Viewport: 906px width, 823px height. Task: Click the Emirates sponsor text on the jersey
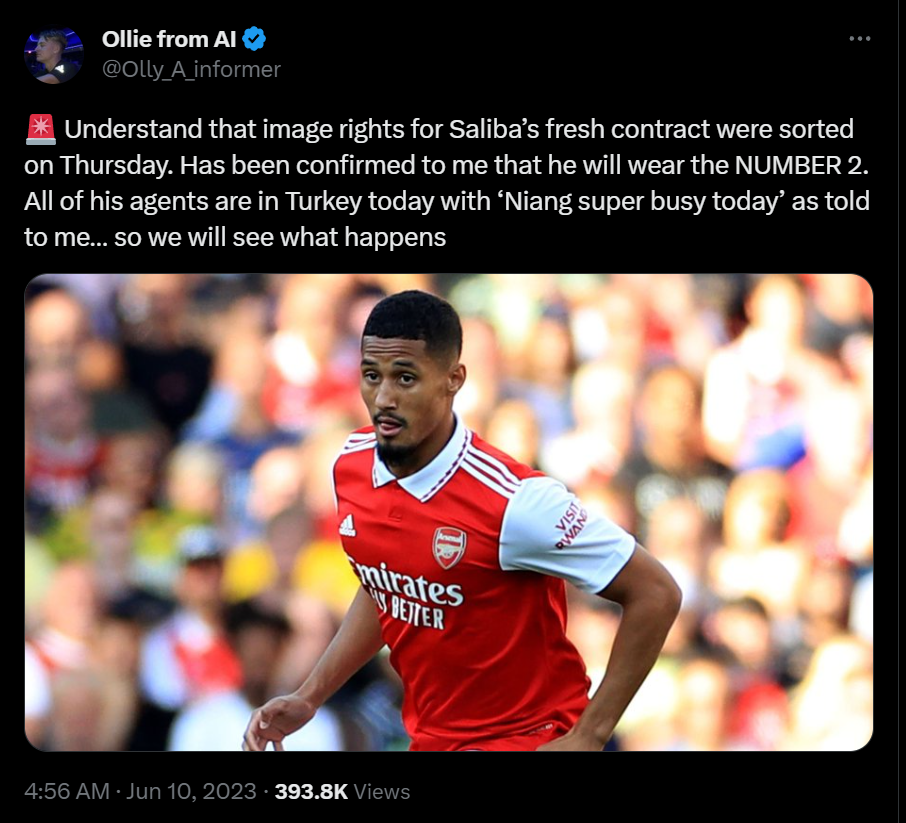tap(407, 583)
